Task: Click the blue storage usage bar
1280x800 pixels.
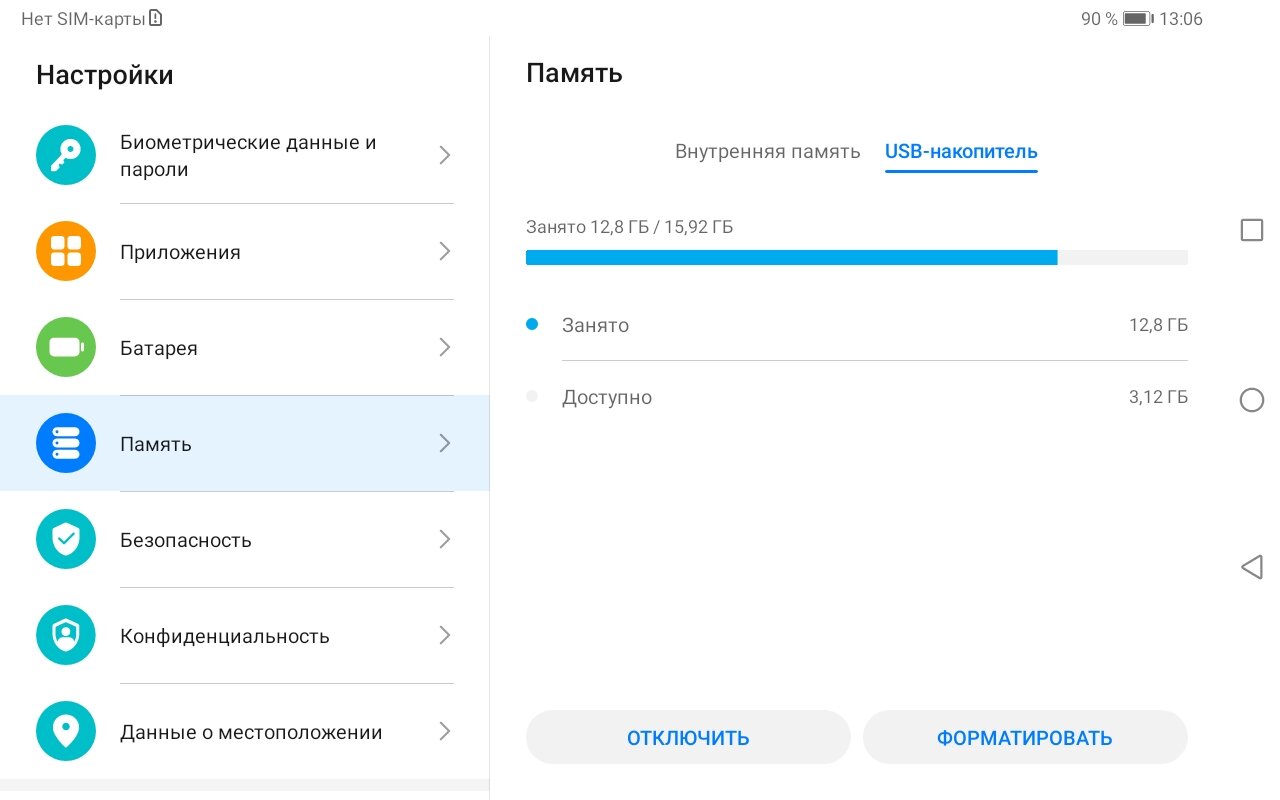Action: point(857,257)
